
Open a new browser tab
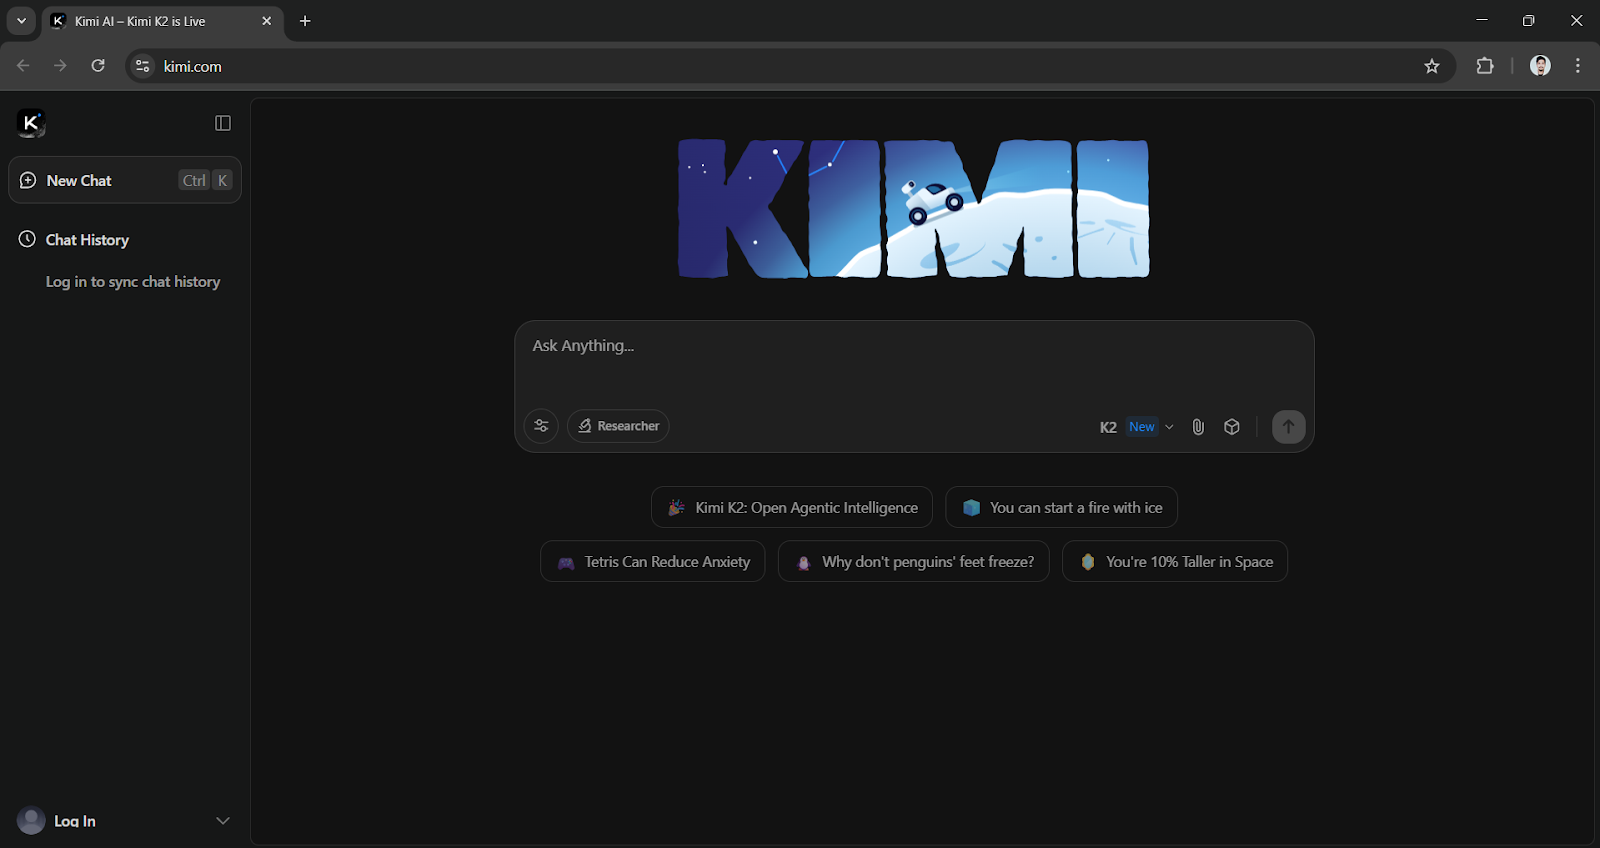pos(305,21)
